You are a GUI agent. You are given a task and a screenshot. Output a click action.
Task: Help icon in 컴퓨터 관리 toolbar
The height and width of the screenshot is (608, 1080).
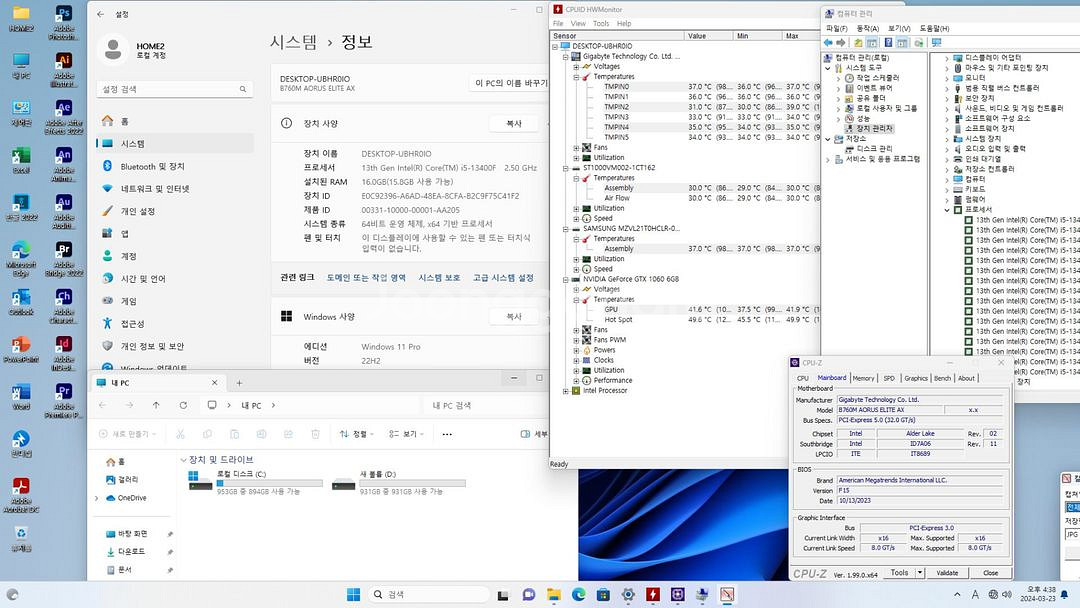(x=889, y=43)
